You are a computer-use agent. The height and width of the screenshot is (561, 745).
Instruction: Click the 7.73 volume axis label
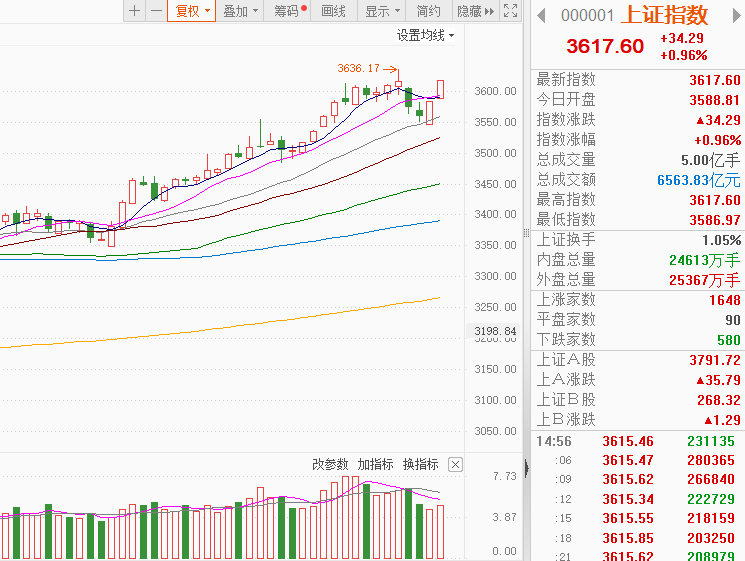point(505,476)
